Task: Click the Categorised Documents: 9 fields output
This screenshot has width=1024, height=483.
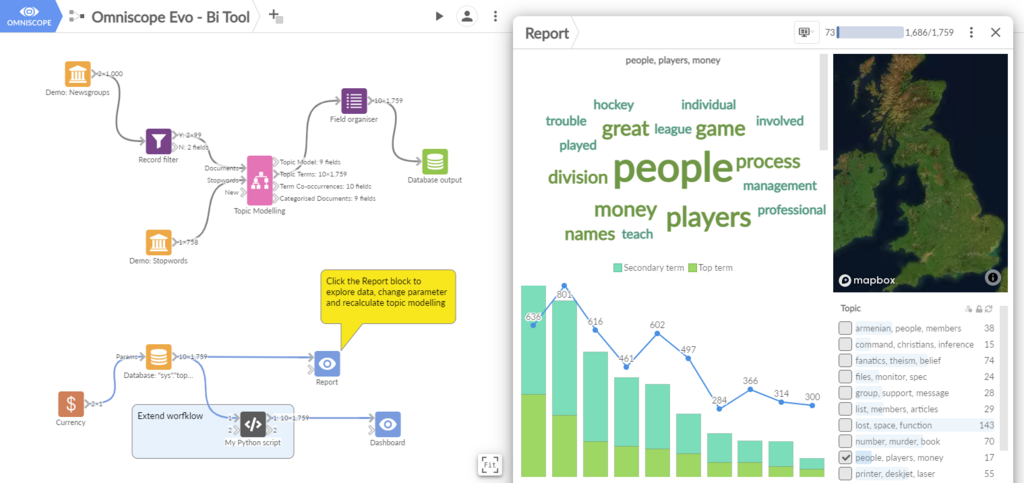Action: (x=327, y=198)
